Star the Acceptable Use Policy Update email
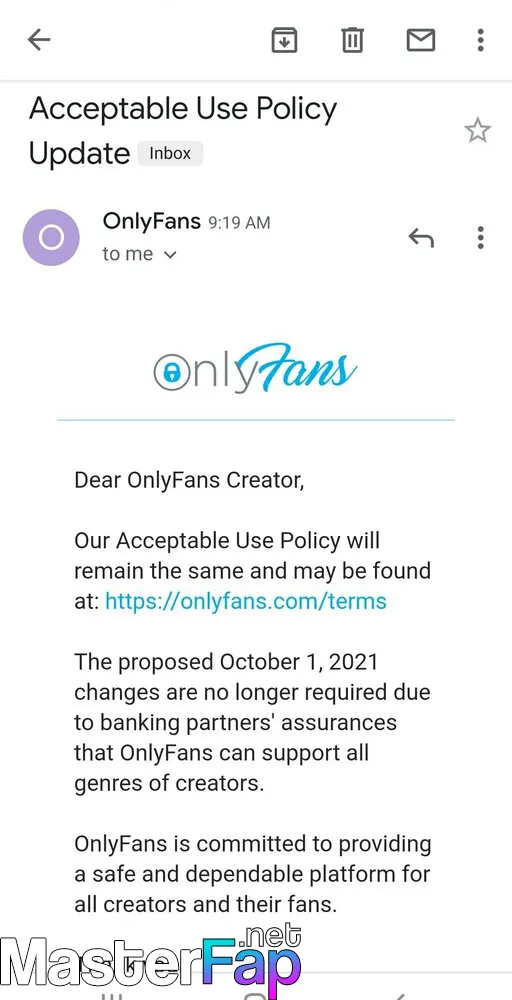Screen dimensions: 512x1000 (x=478, y=131)
